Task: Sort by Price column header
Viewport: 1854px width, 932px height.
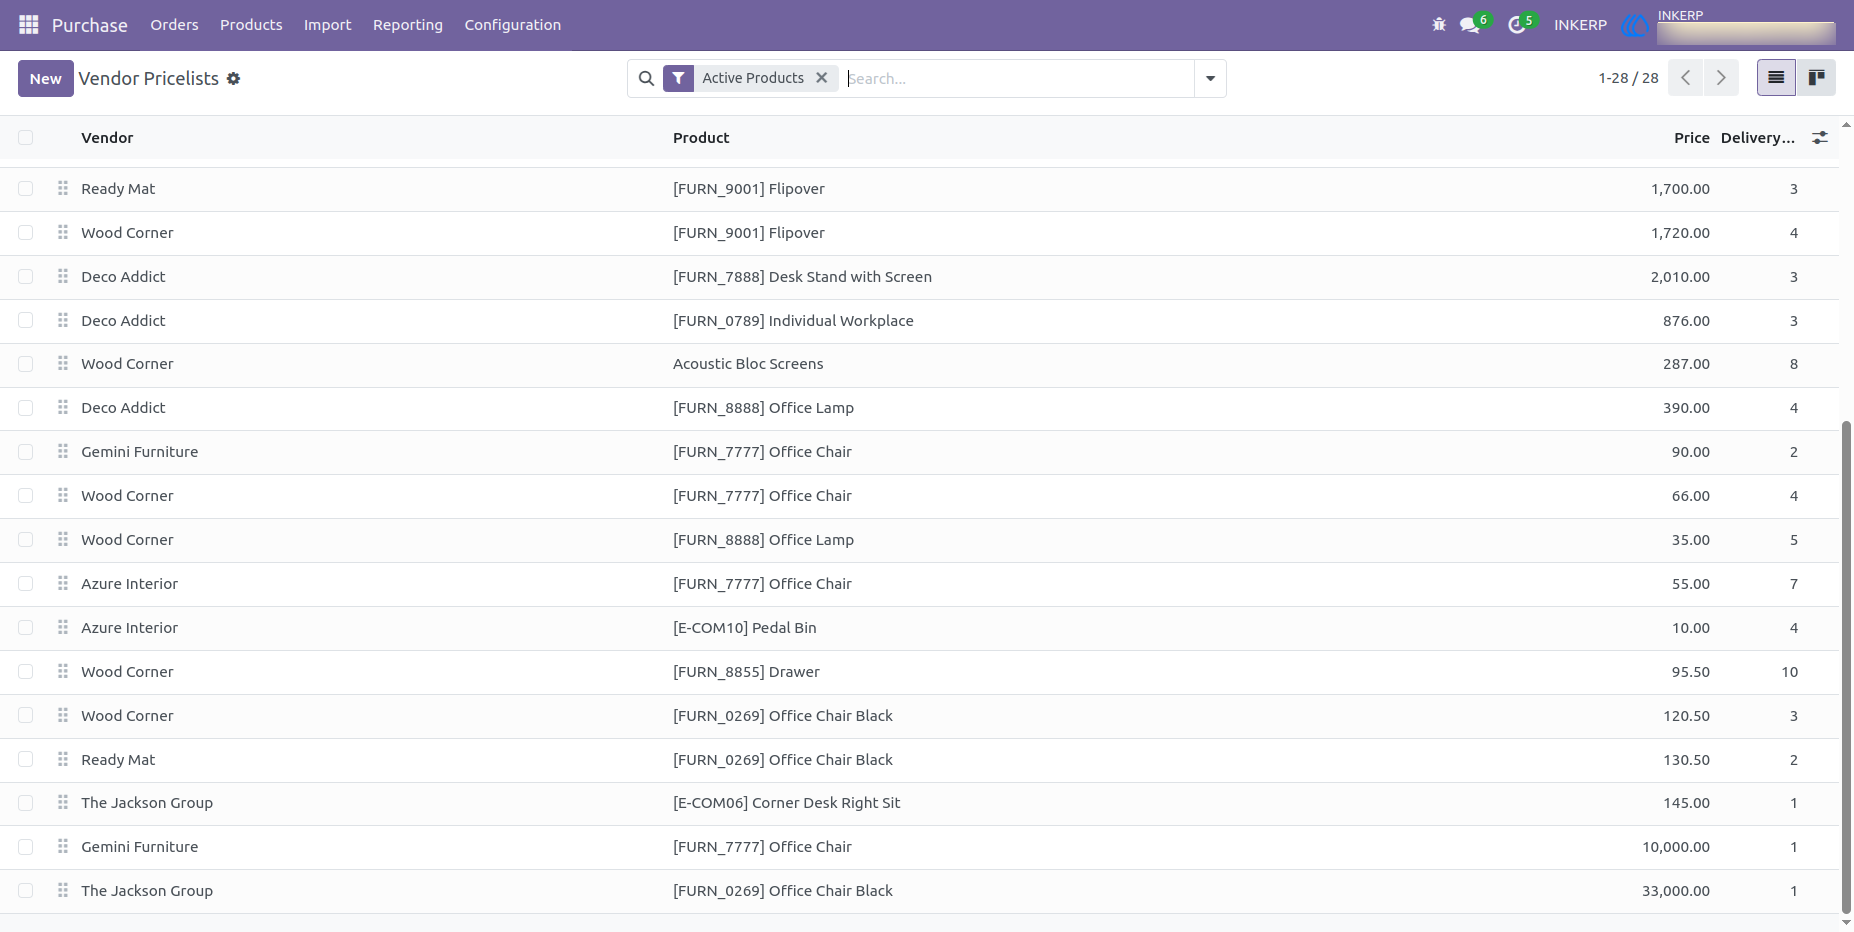Action: (x=1691, y=138)
